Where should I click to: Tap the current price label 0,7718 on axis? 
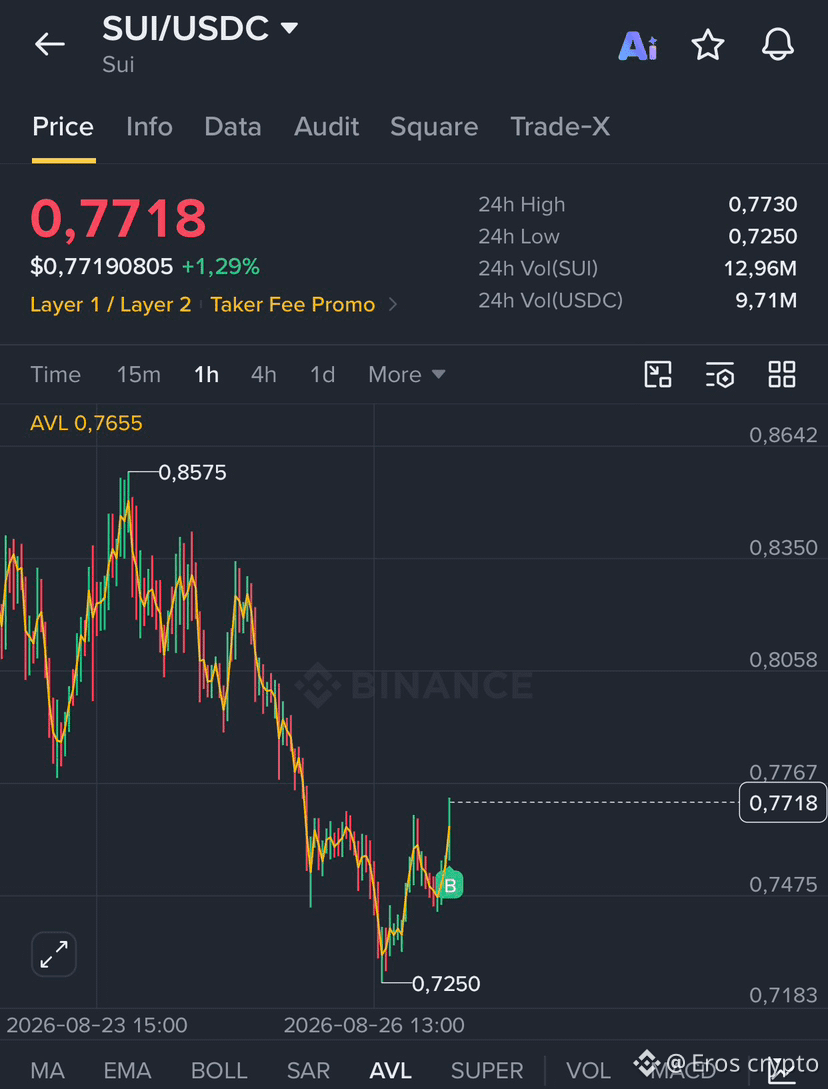[783, 803]
